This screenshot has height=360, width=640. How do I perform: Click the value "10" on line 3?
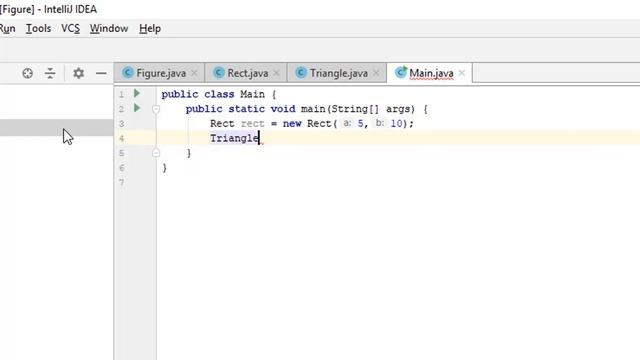[x=396, y=124]
